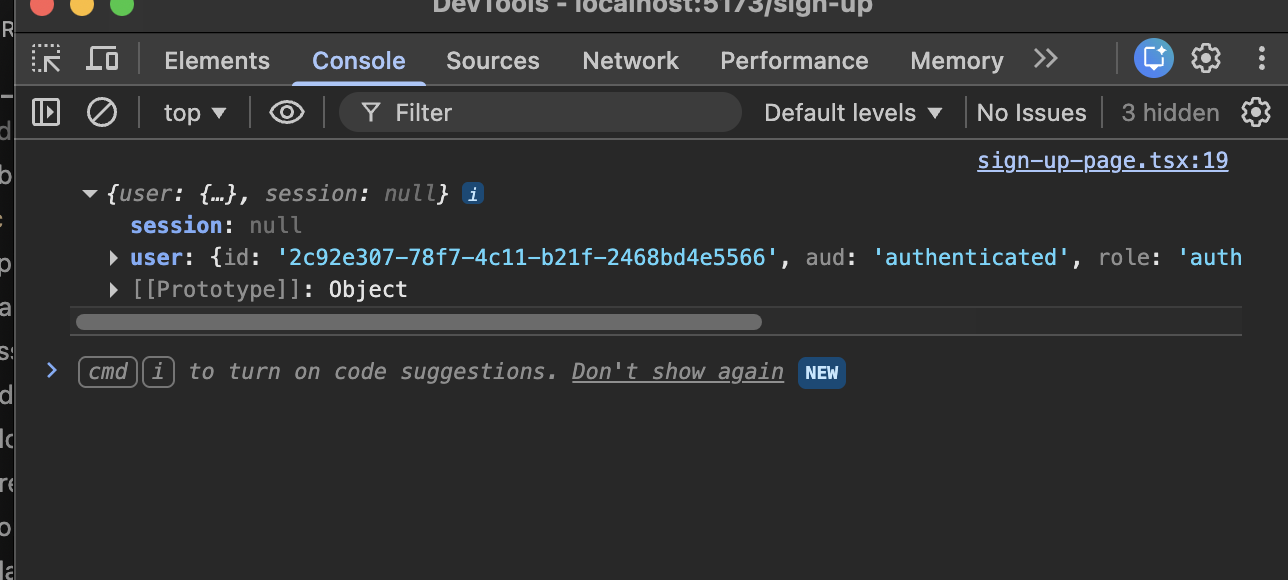The width and height of the screenshot is (1288, 580).
Task: Switch to the Elements tab
Action: coord(217,61)
